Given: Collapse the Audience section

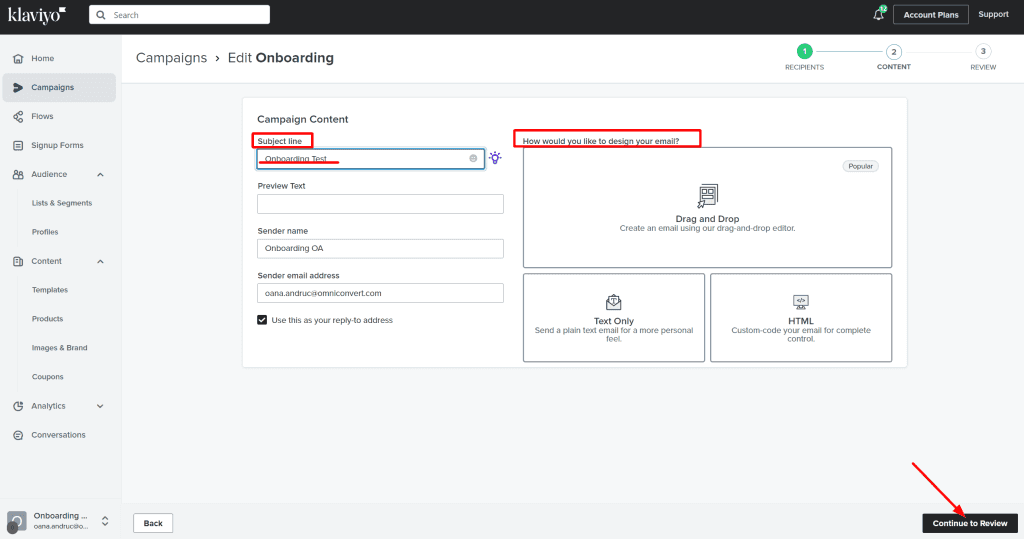Looking at the screenshot, I should pyautogui.click(x=100, y=175).
